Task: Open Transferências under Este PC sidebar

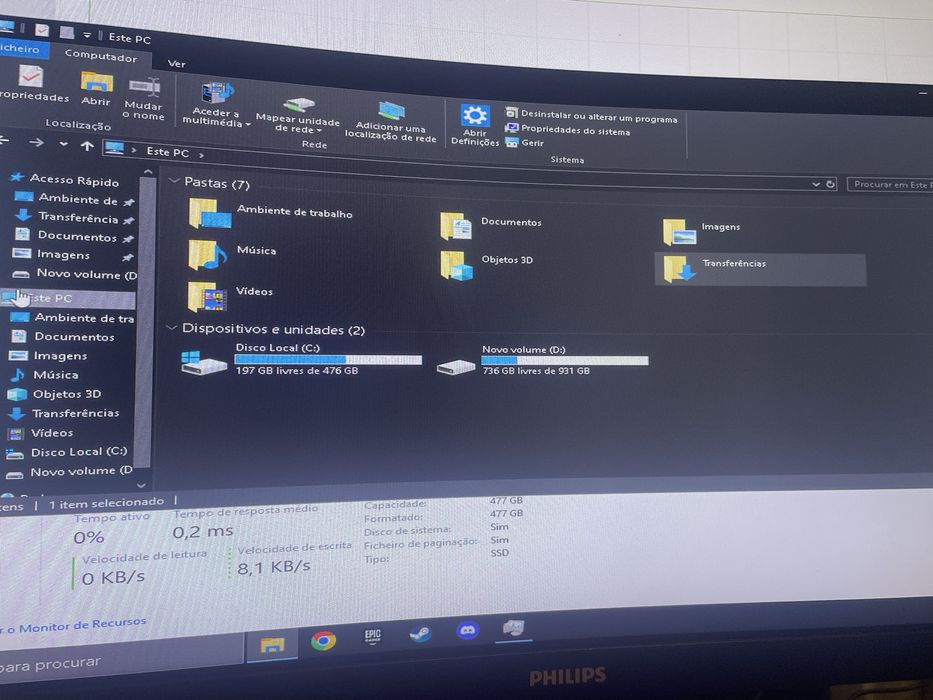Action: click(63, 413)
